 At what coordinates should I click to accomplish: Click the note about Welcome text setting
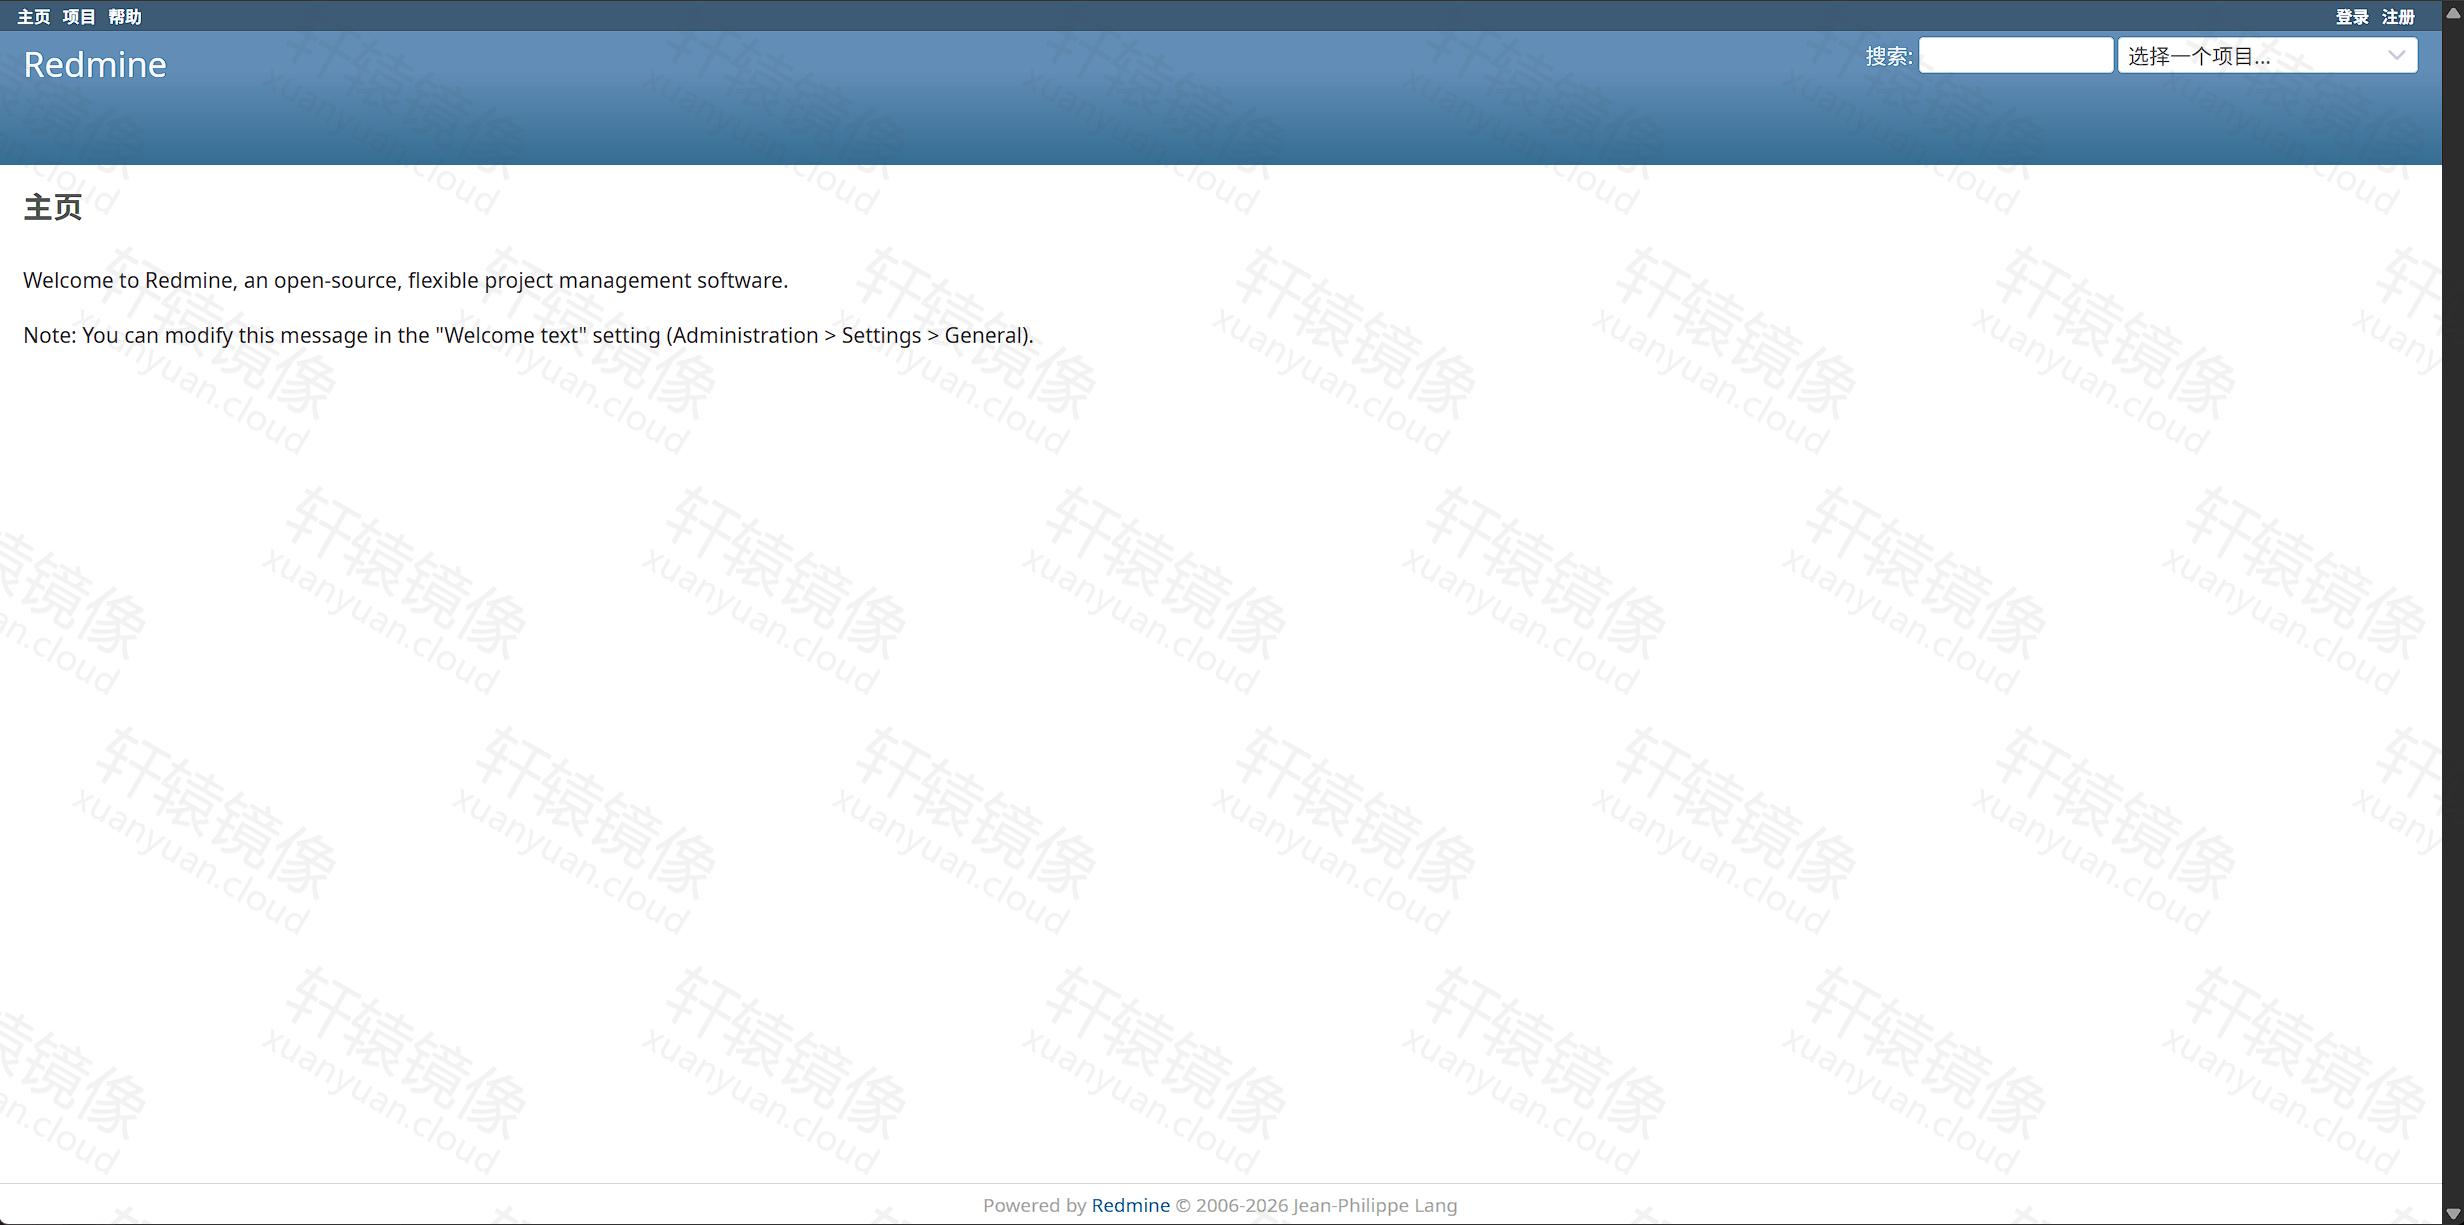click(x=528, y=335)
